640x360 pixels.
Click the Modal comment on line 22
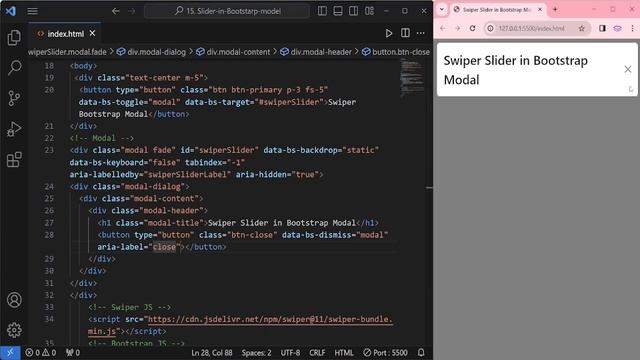[102, 138]
